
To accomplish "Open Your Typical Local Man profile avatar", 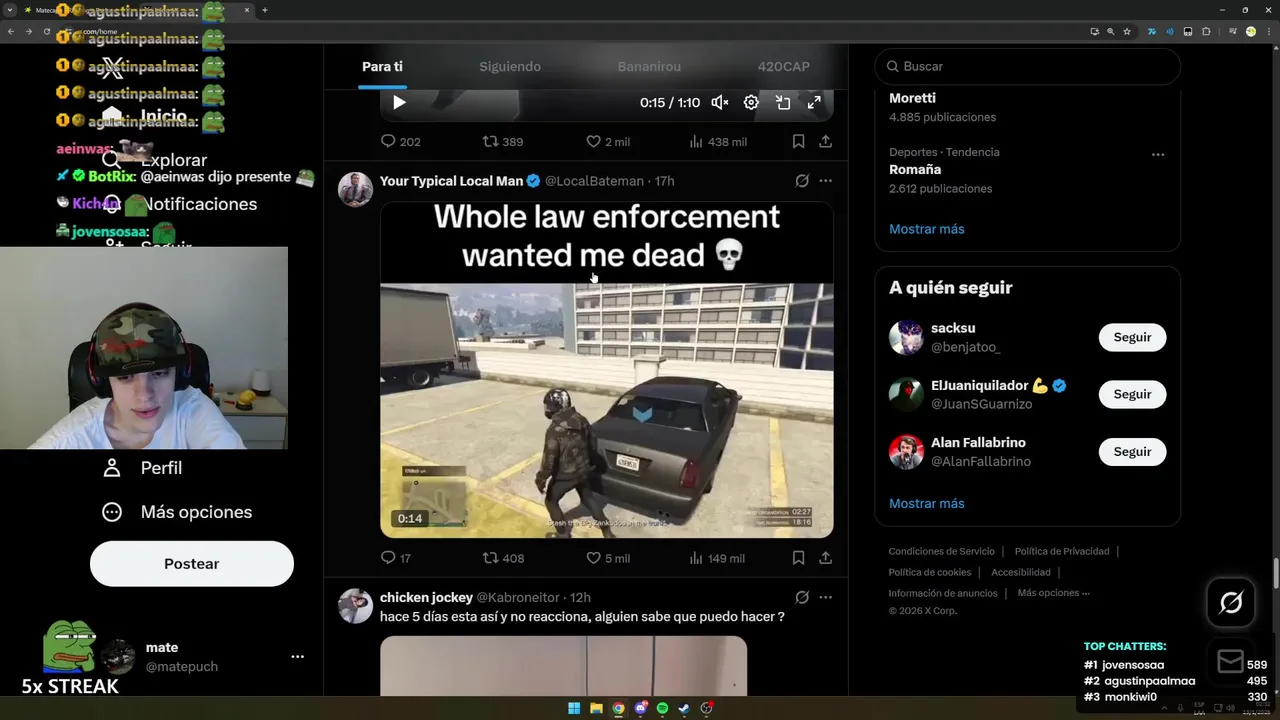I will [x=355, y=189].
